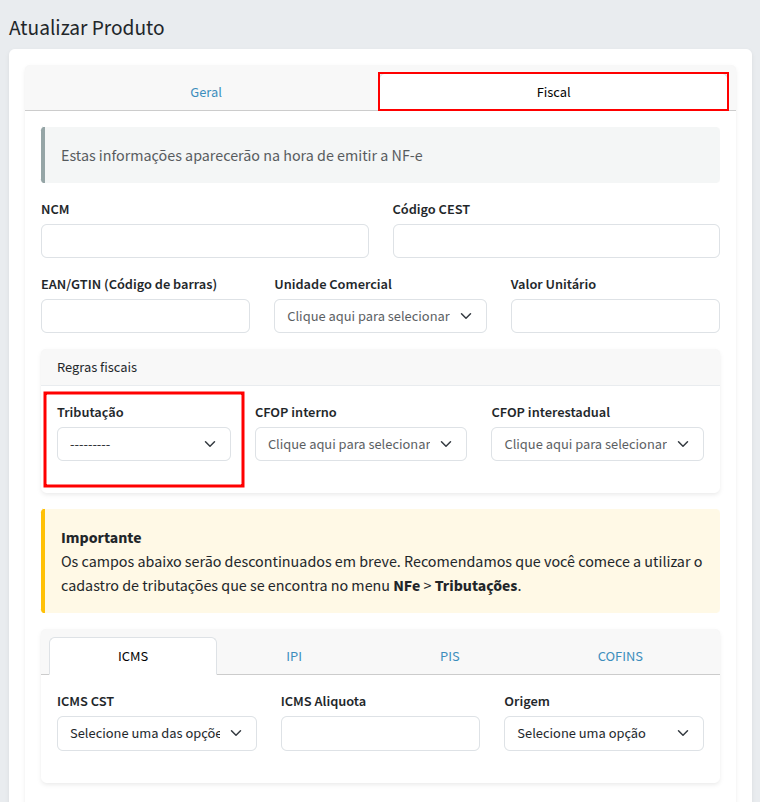Show the COFINS tab
The image size is (760, 802).
tap(620, 657)
